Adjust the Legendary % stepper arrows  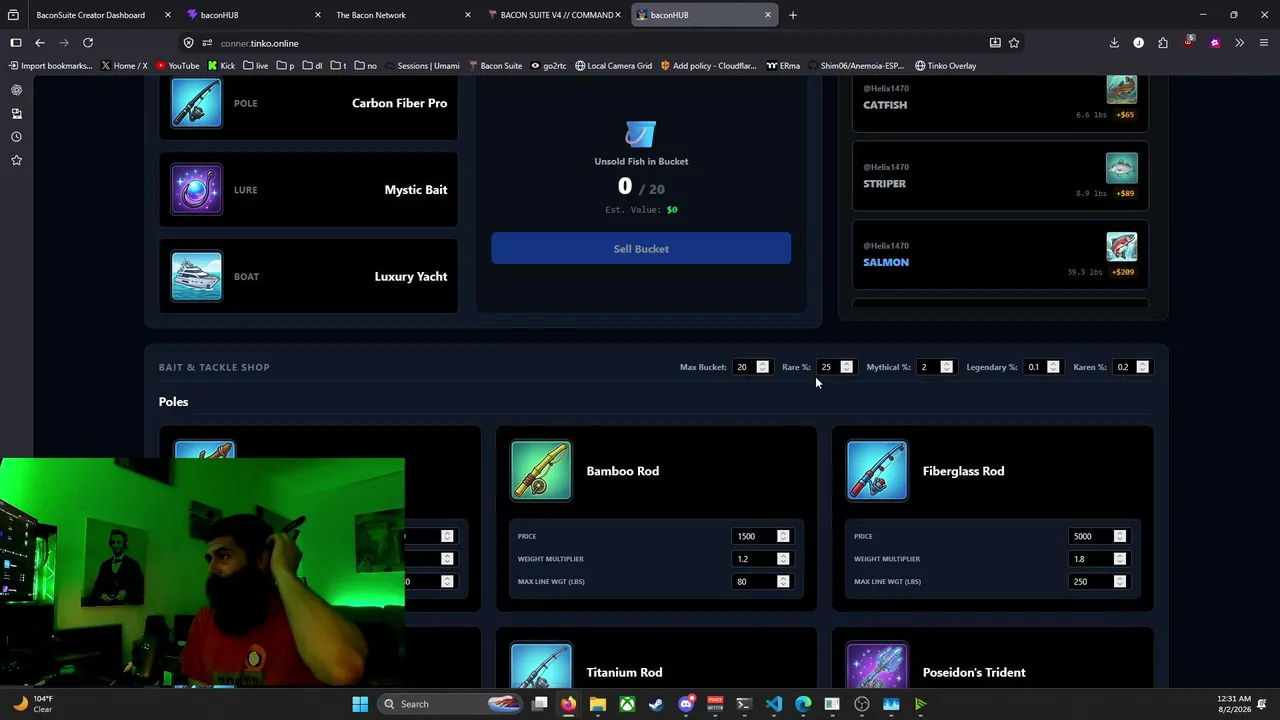click(x=1053, y=367)
